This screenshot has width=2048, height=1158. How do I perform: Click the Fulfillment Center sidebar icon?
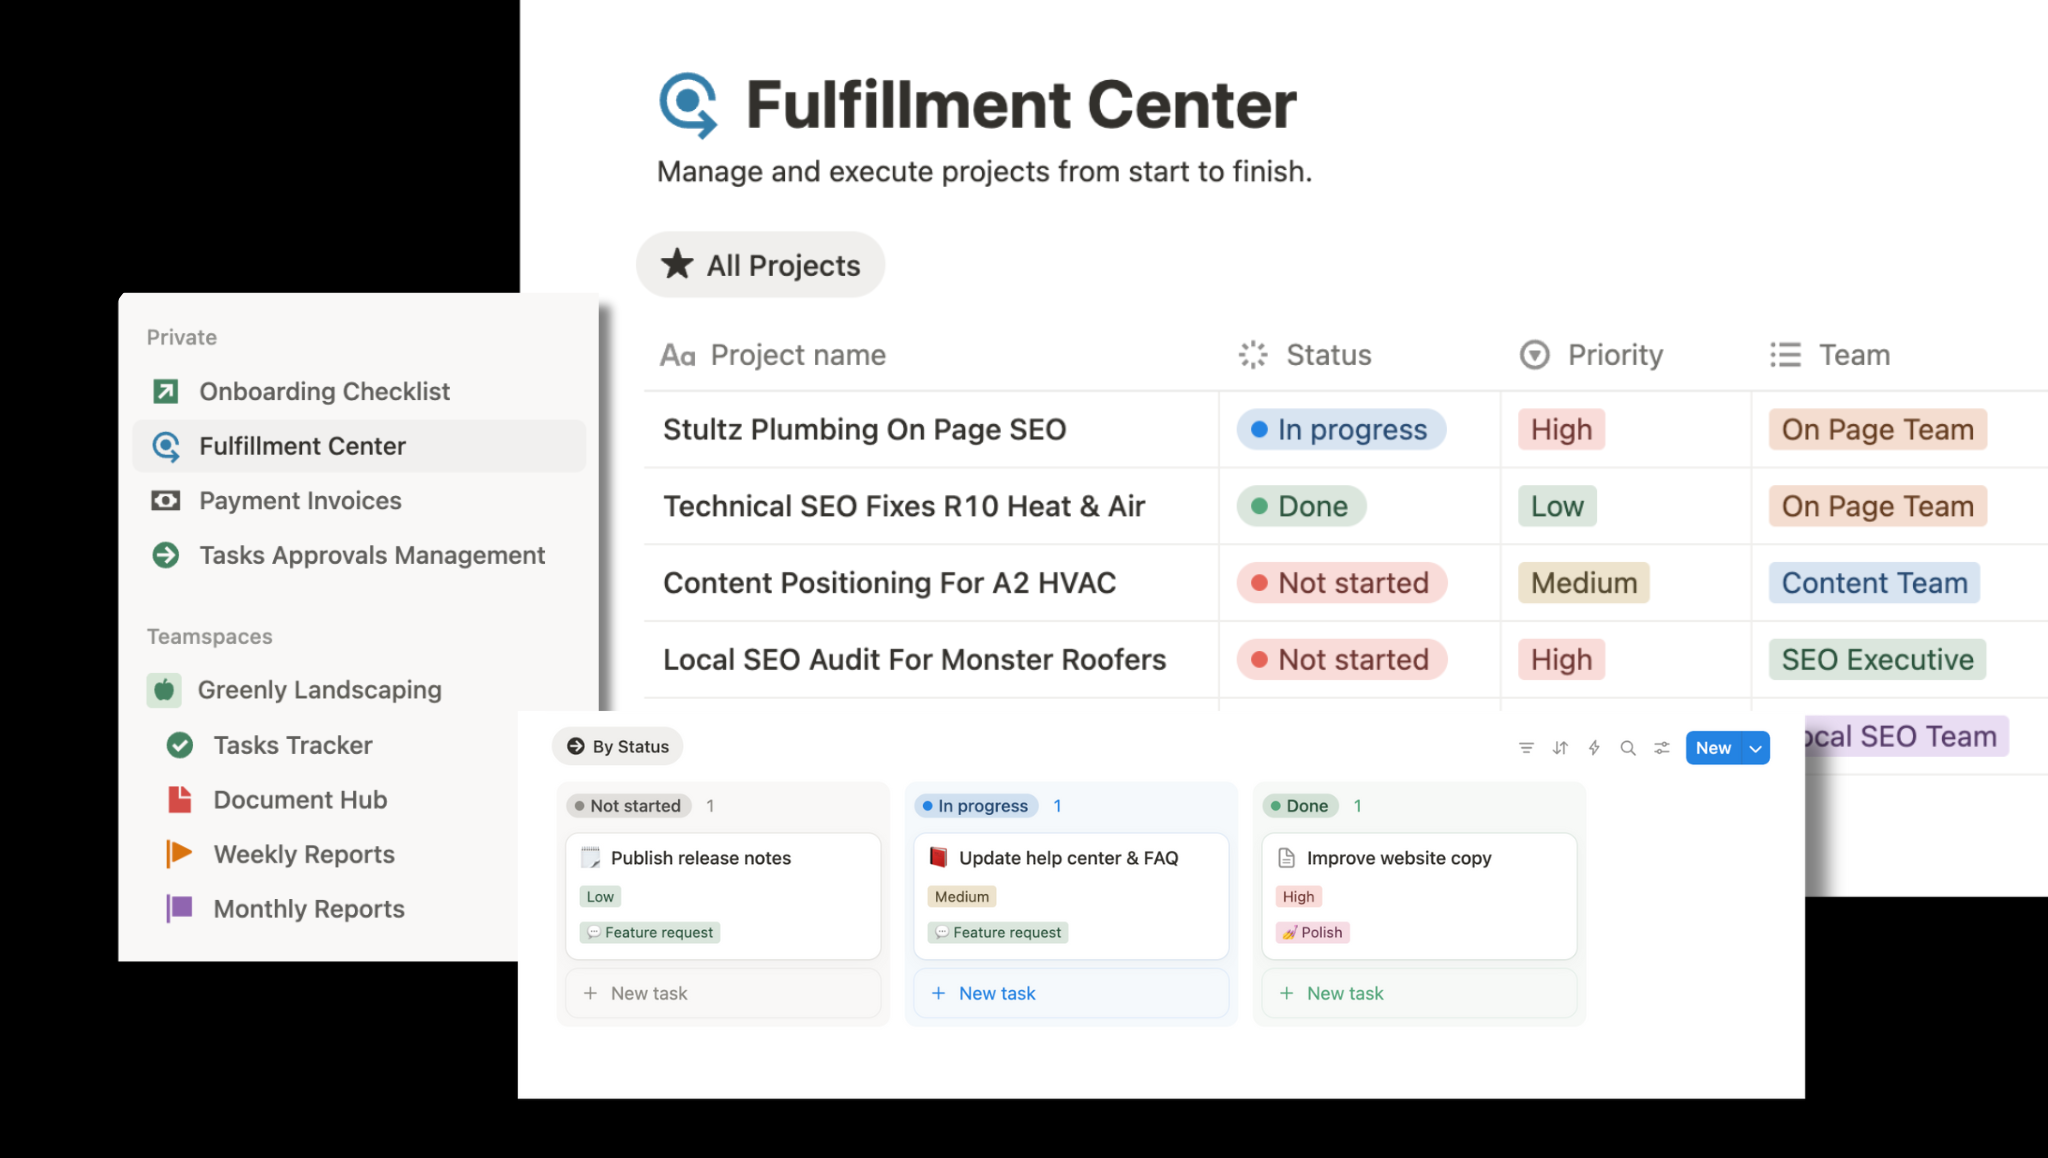(x=166, y=446)
